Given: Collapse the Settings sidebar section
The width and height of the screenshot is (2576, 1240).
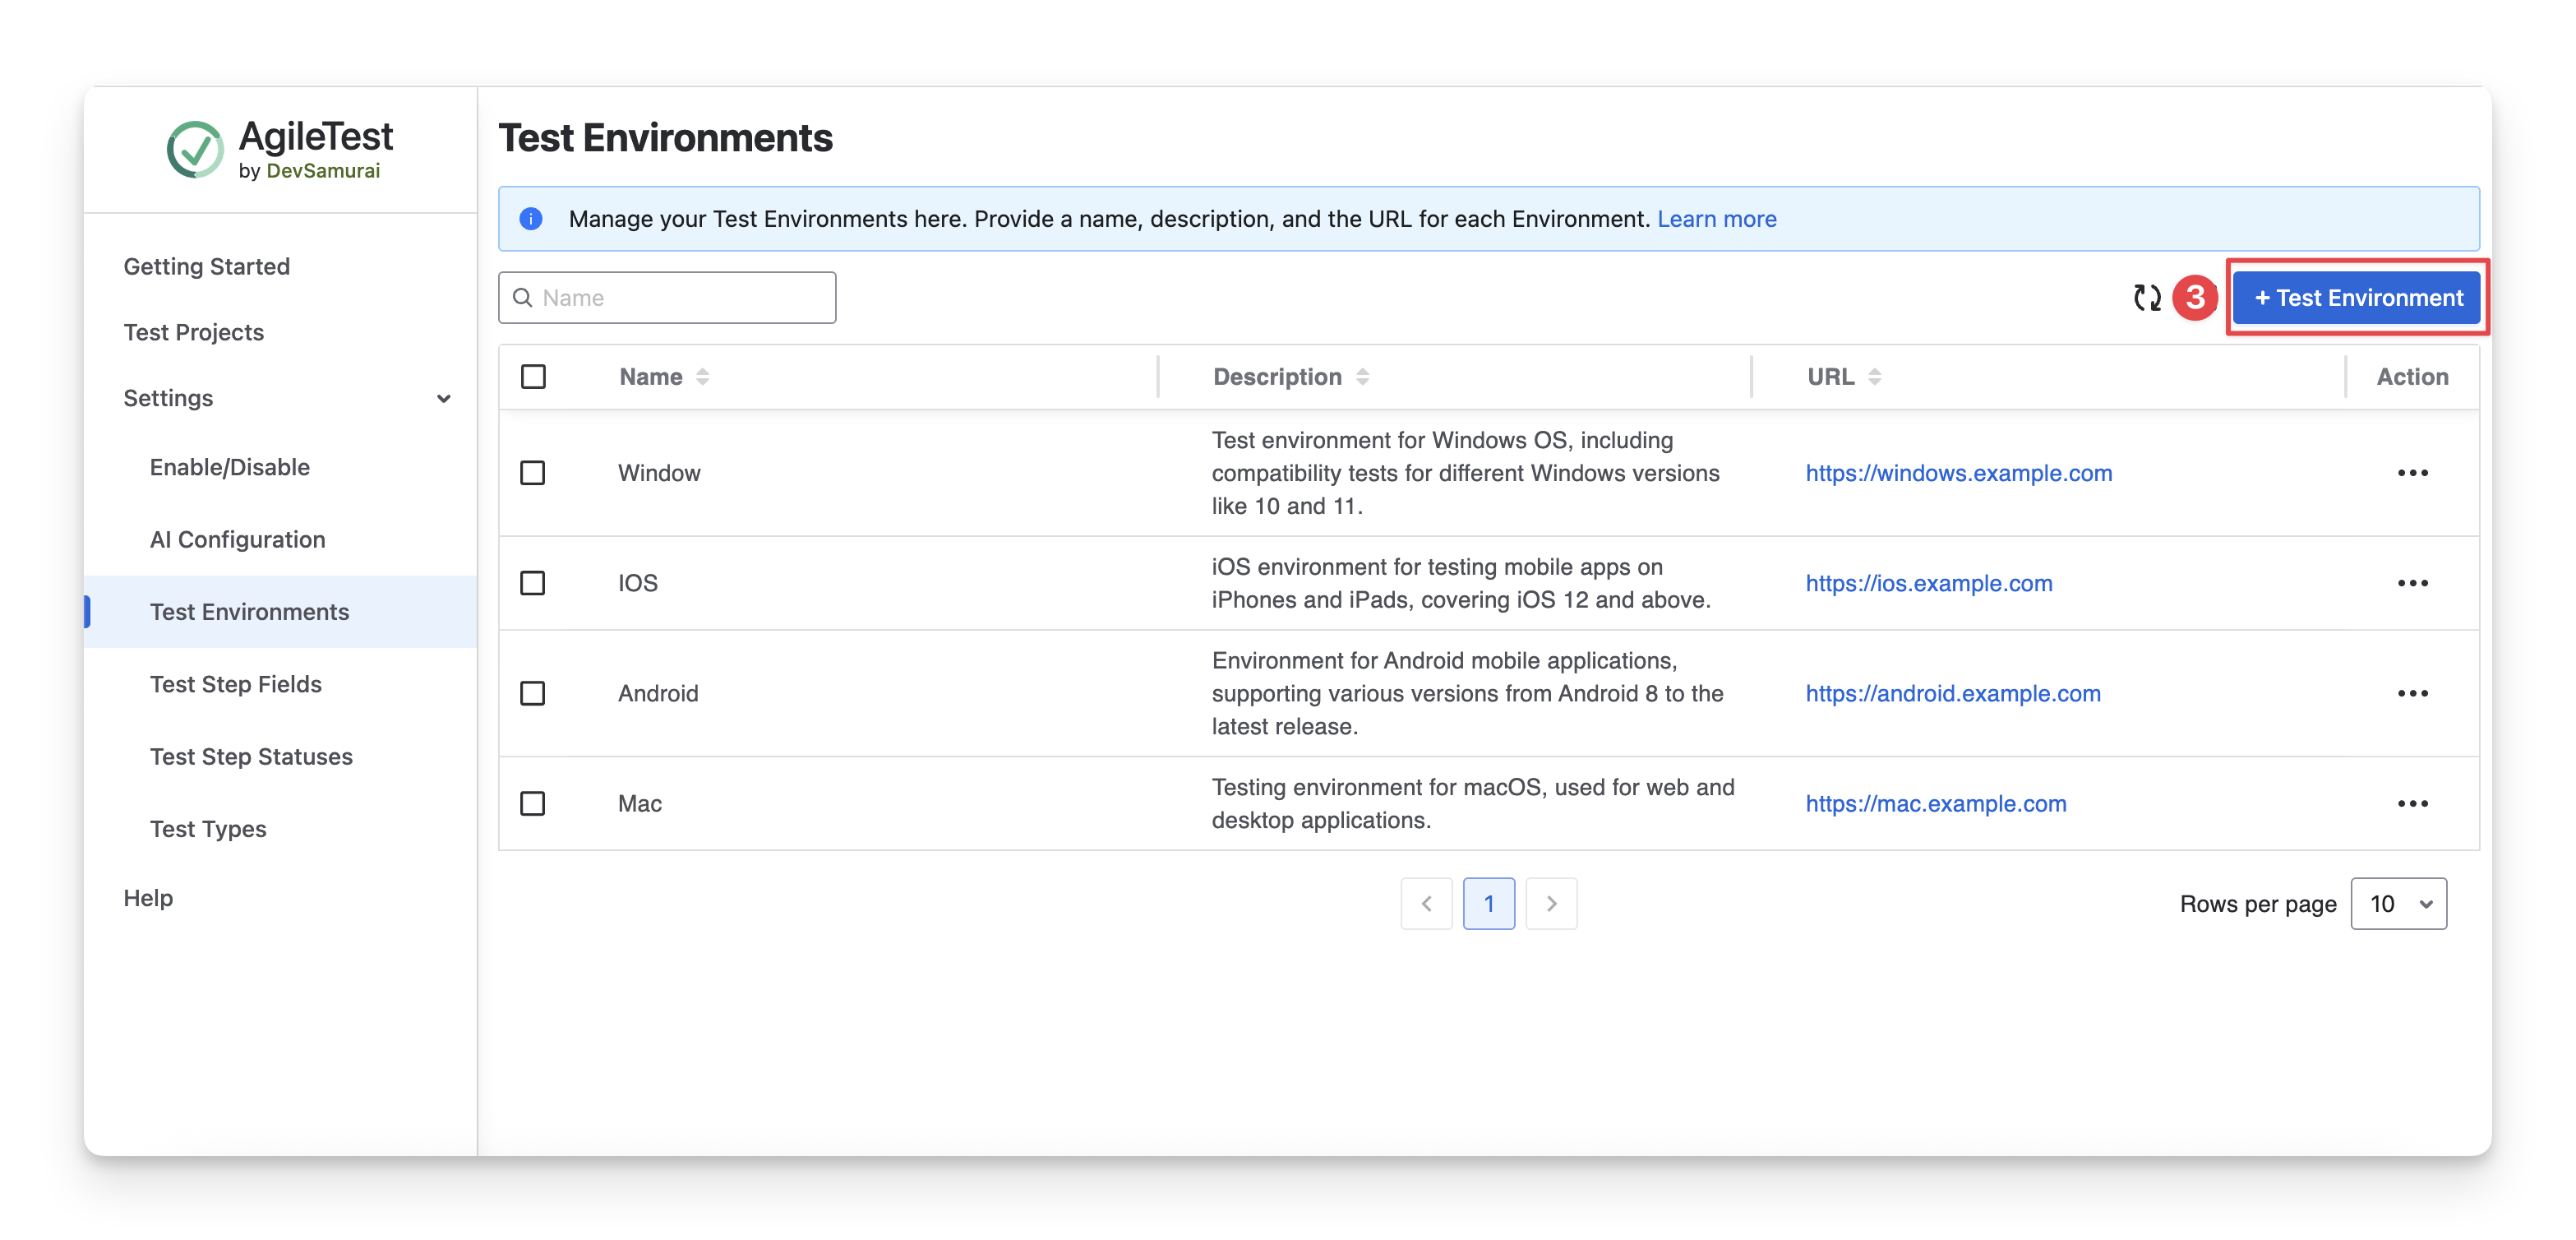Looking at the screenshot, I should click(x=443, y=399).
